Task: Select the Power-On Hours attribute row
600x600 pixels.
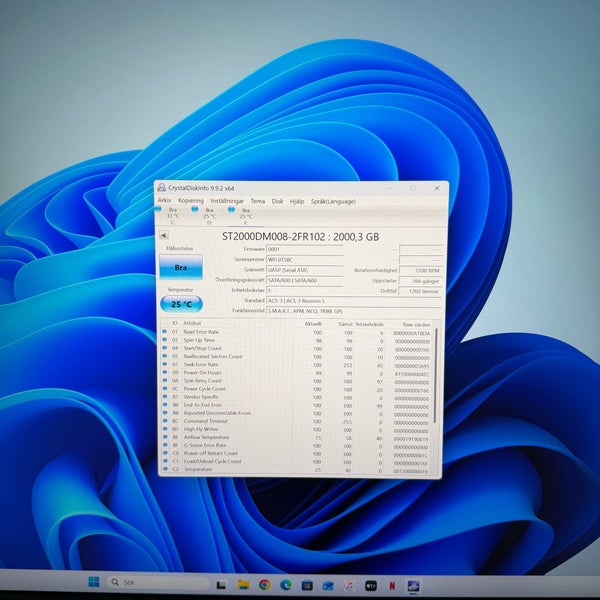Action: point(297,373)
